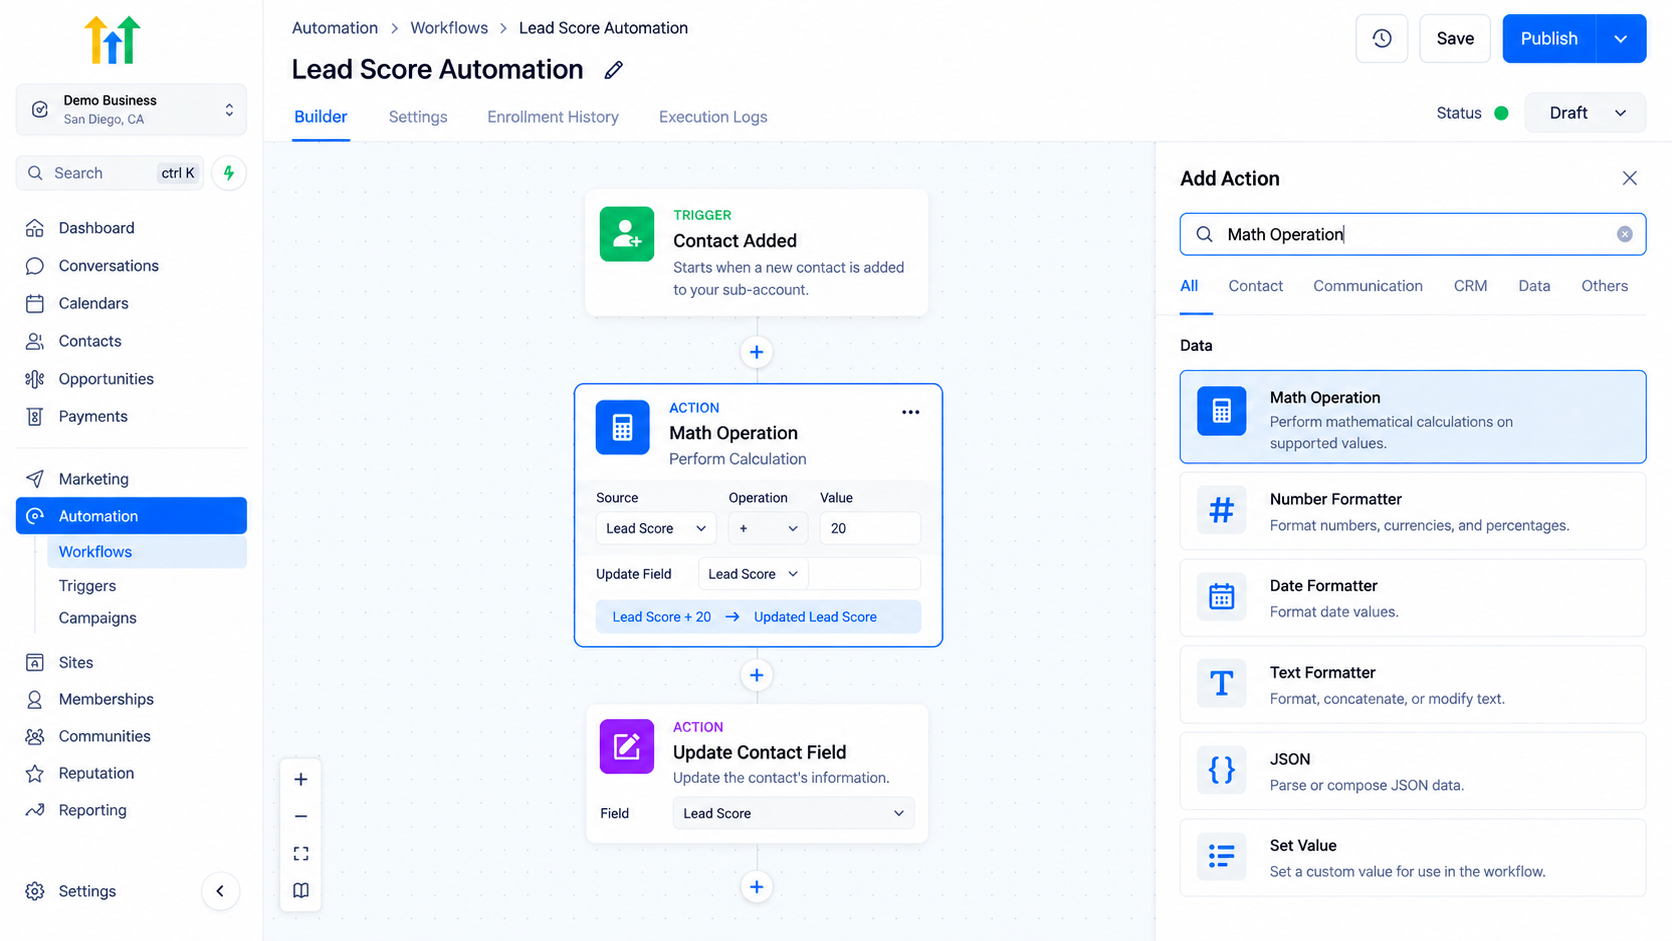Image resolution: width=1672 pixels, height=941 pixels.
Task: Click the version history clock icon
Action: coord(1381,39)
